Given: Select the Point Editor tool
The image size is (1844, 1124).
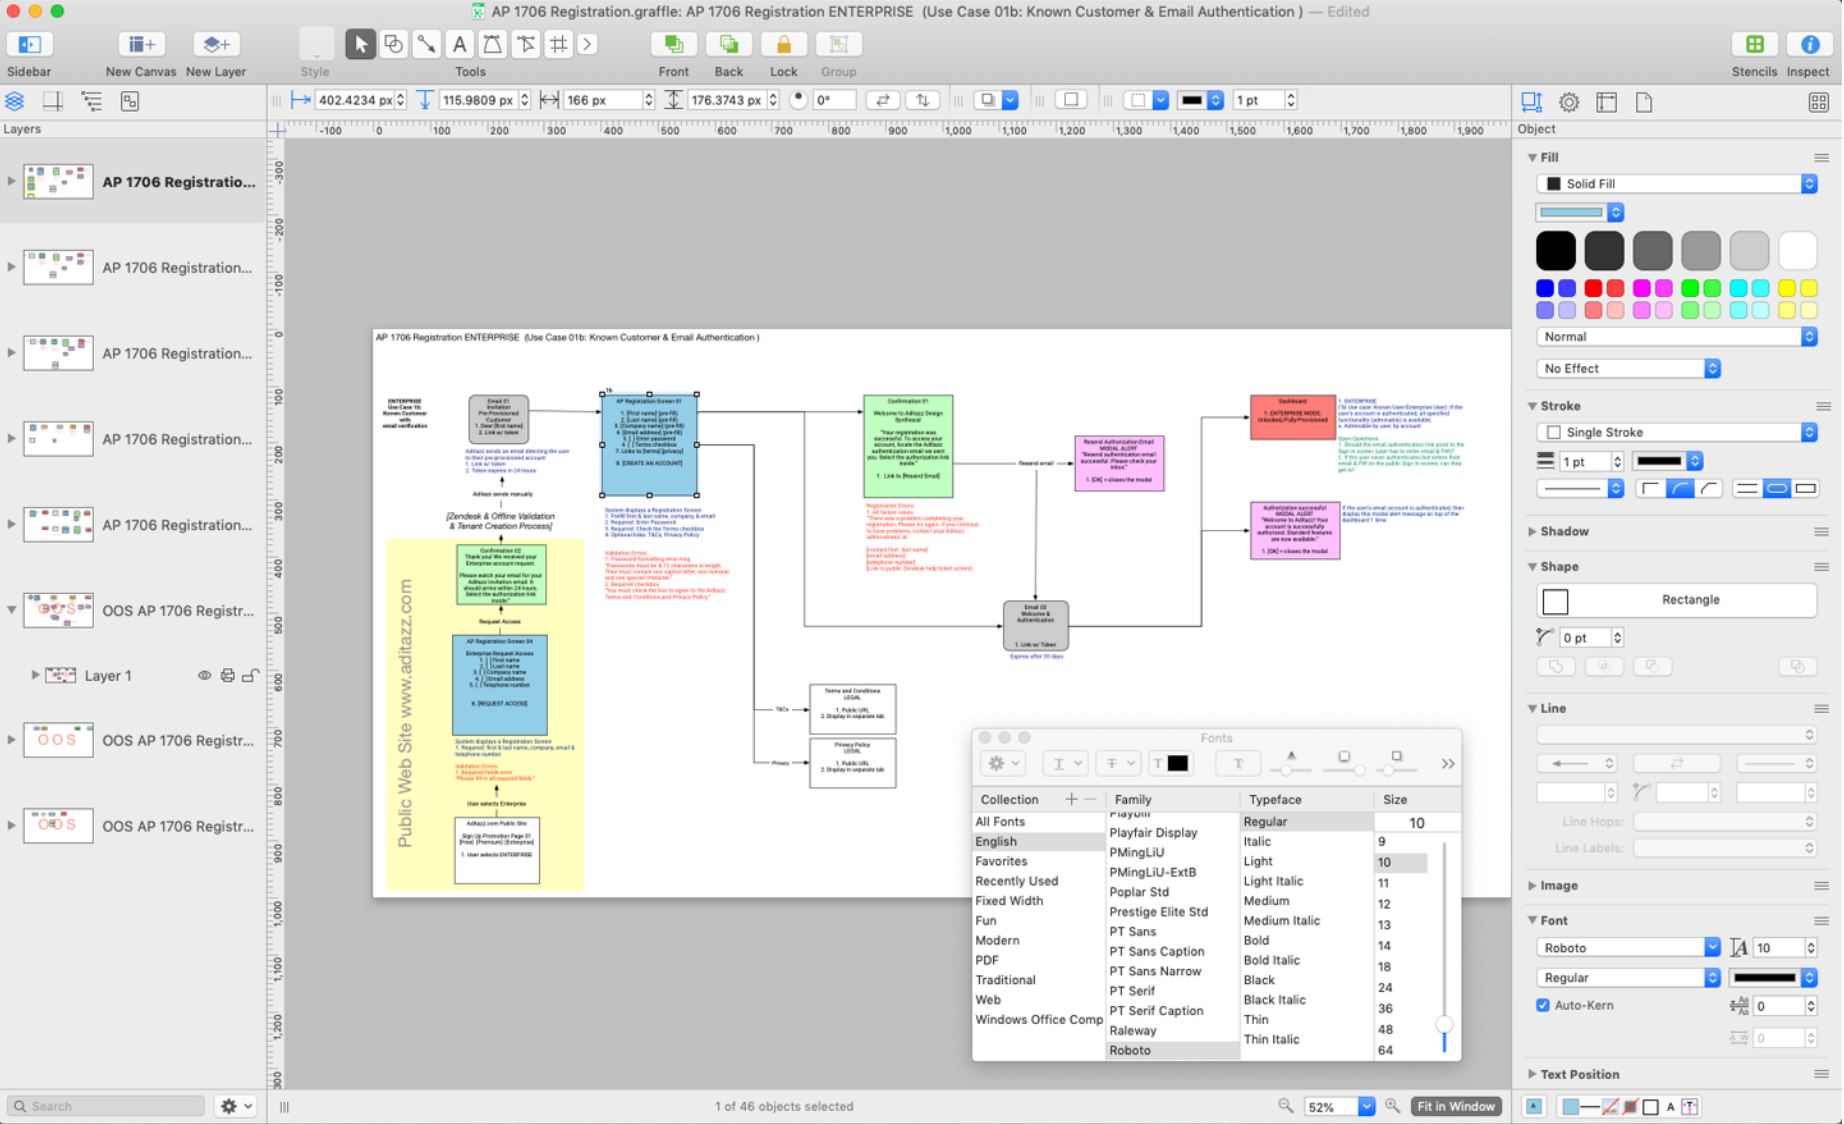Looking at the screenshot, I should pyautogui.click(x=525, y=44).
